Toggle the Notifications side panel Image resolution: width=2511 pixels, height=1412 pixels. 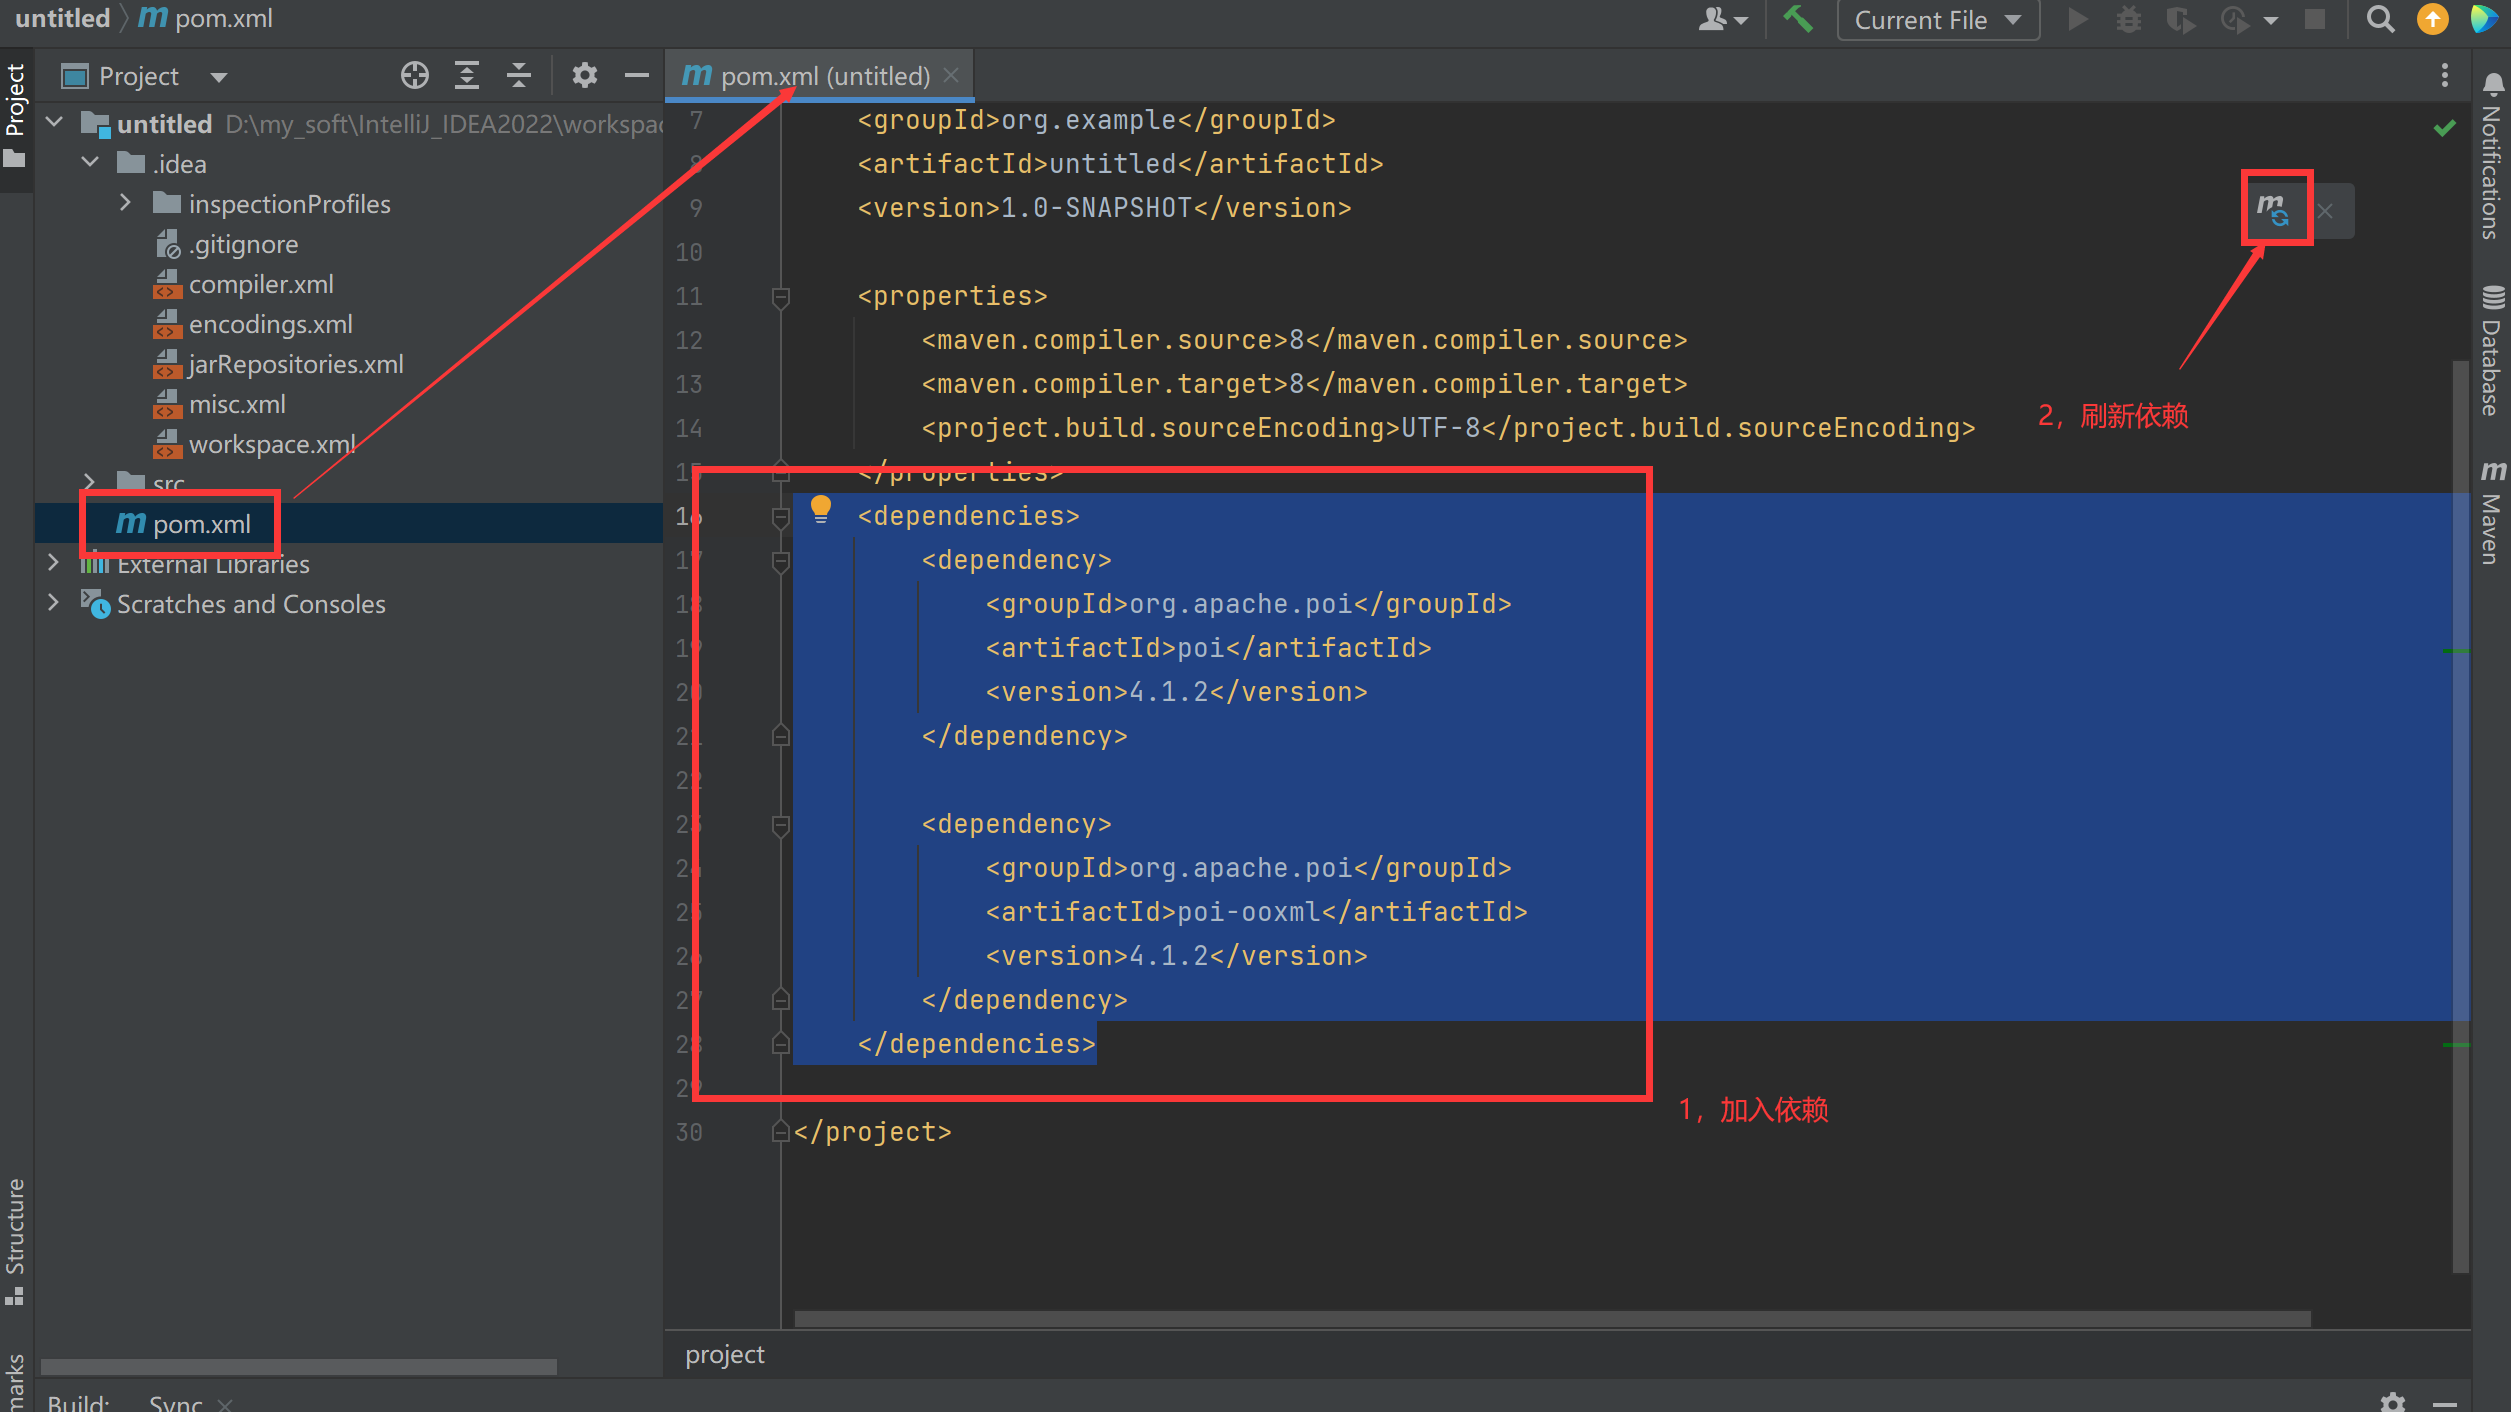[x=2491, y=158]
